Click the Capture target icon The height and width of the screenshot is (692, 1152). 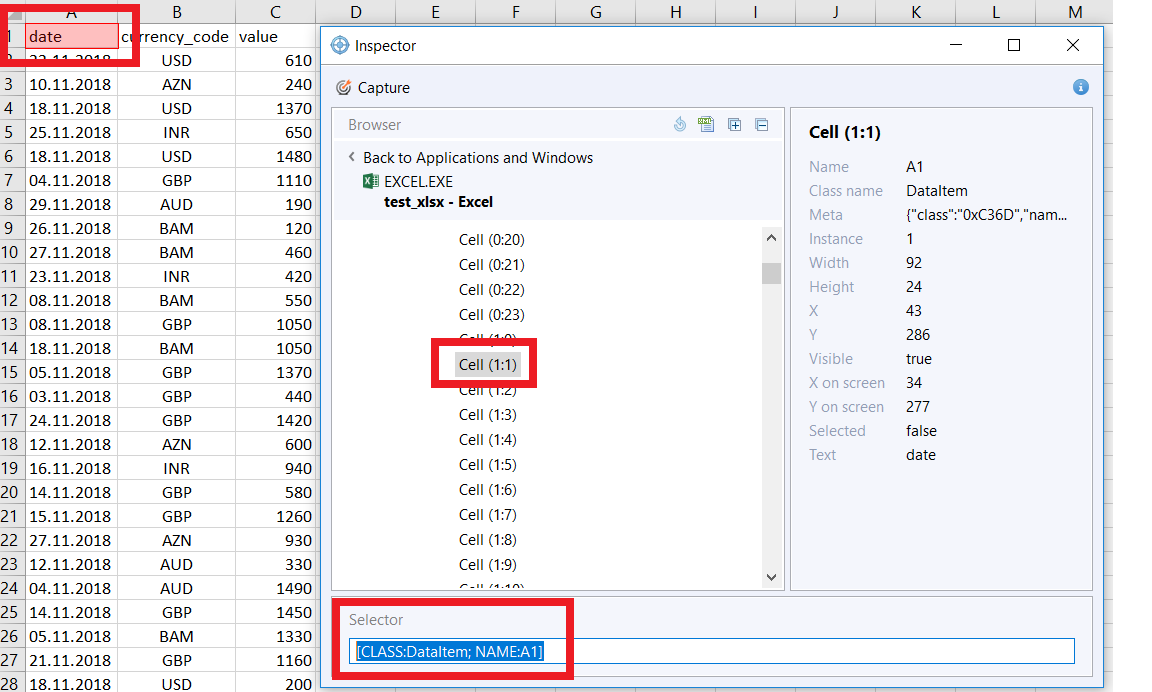pos(343,87)
